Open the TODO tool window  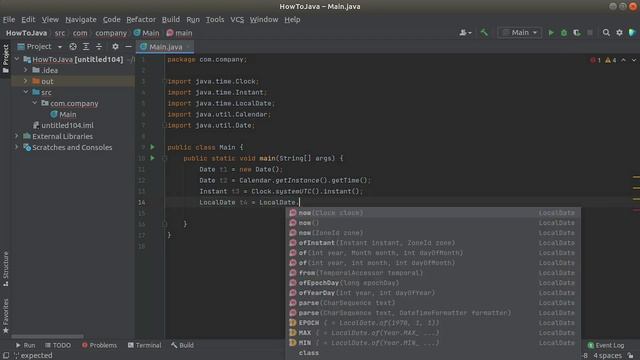(58, 345)
